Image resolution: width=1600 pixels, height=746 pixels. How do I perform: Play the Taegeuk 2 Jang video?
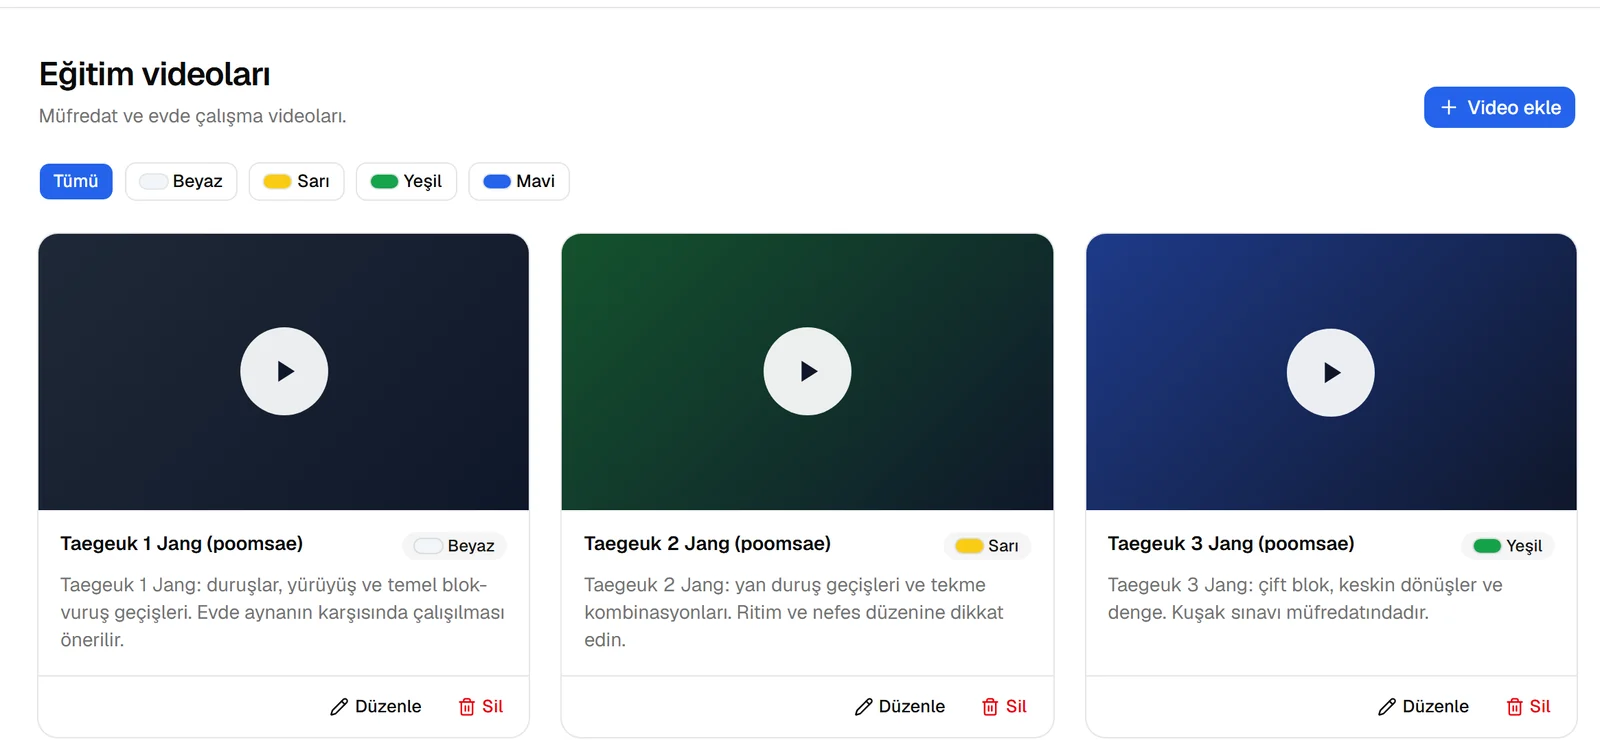(x=807, y=371)
